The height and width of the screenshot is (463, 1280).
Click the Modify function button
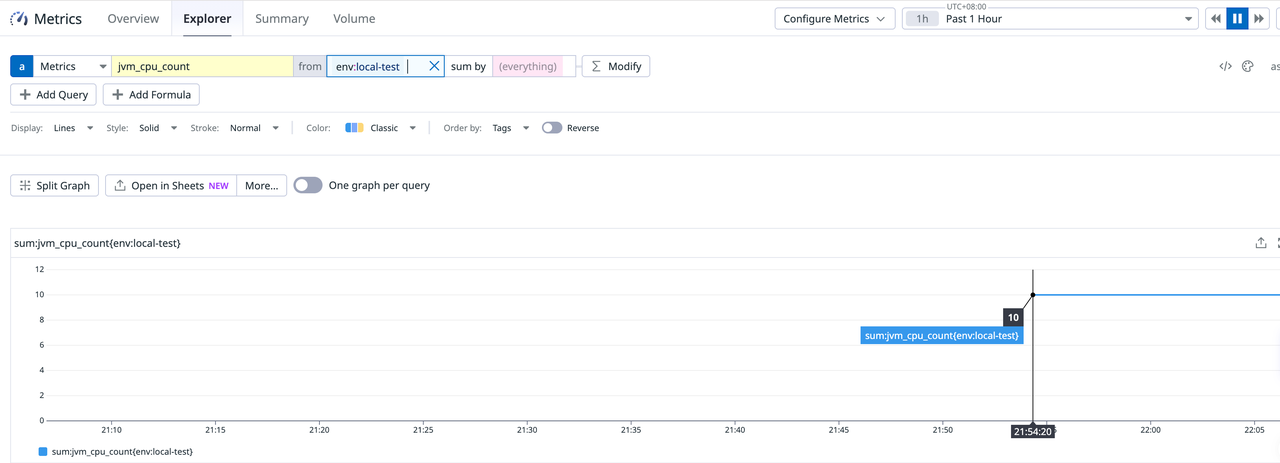coord(616,66)
